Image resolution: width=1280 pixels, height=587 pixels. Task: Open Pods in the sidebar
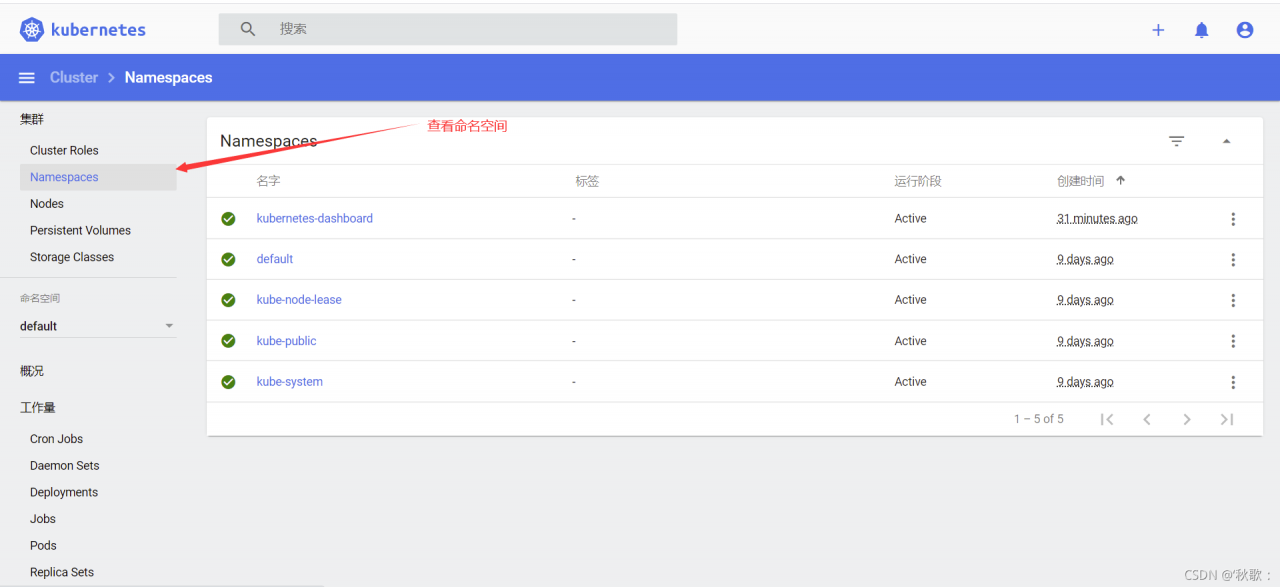43,546
